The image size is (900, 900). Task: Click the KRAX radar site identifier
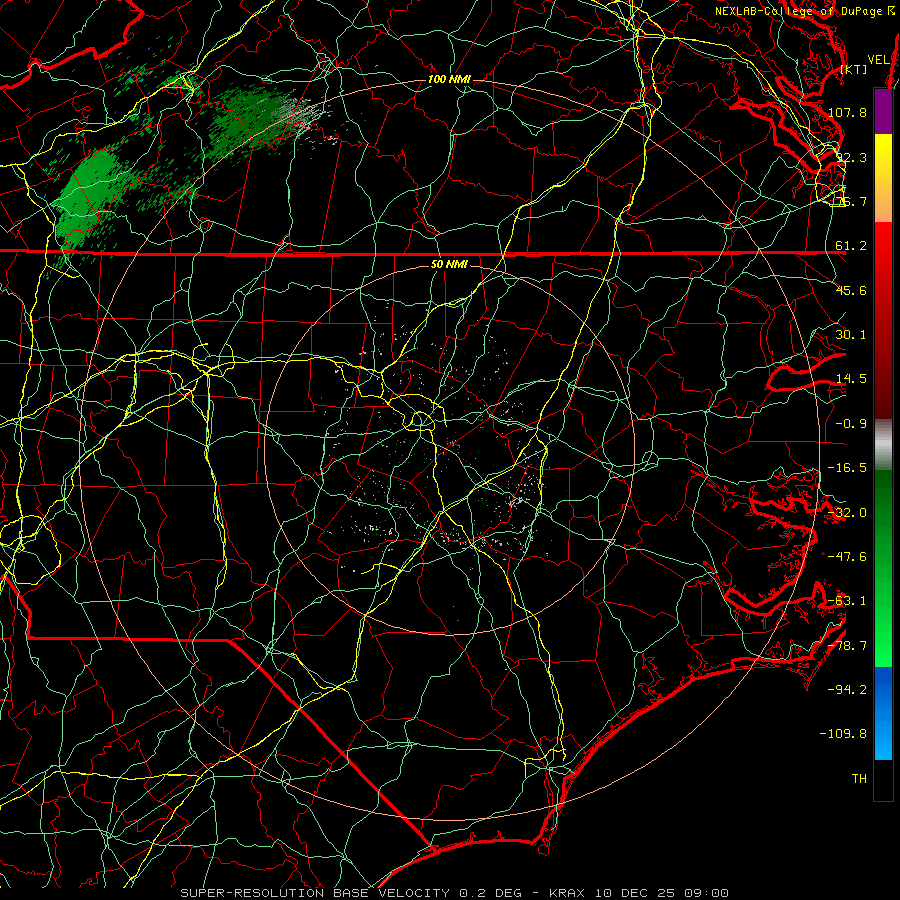[x=567, y=893]
